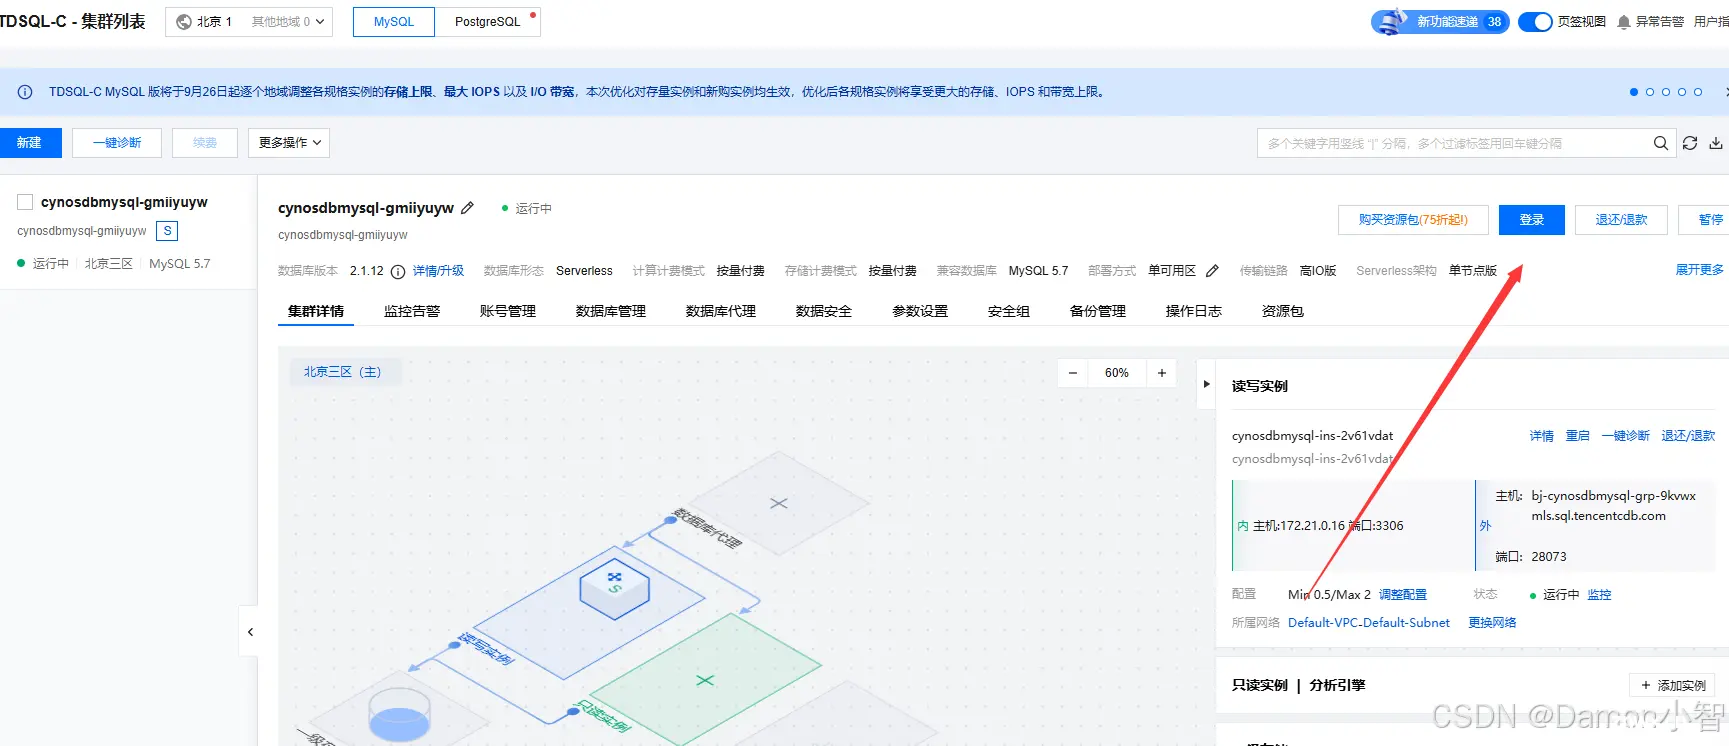Image resolution: width=1729 pixels, height=746 pixels.
Task: Expand more details via 展开更多
Action: click(x=1700, y=270)
